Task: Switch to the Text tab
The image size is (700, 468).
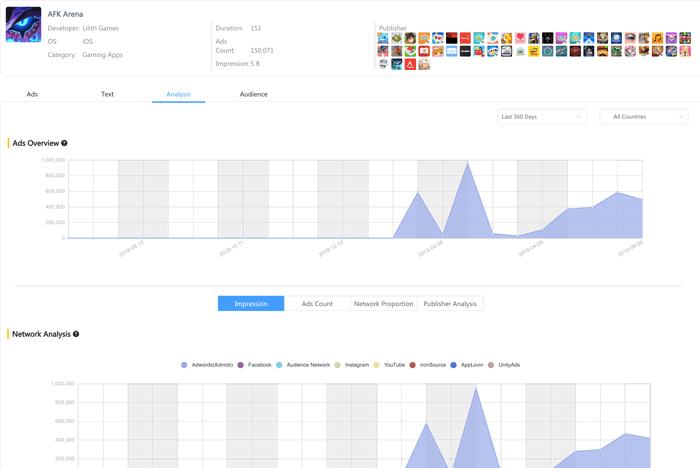Action: (107, 94)
